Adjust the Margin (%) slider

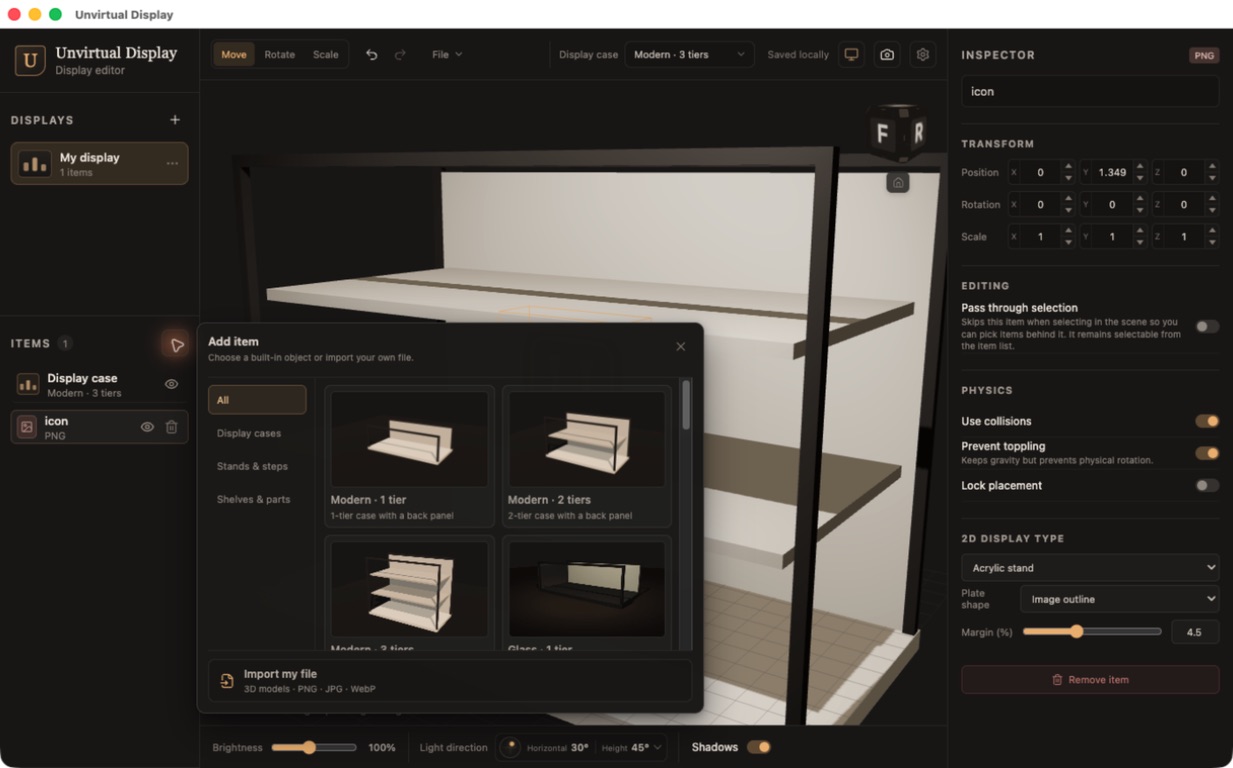tap(1091, 632)
